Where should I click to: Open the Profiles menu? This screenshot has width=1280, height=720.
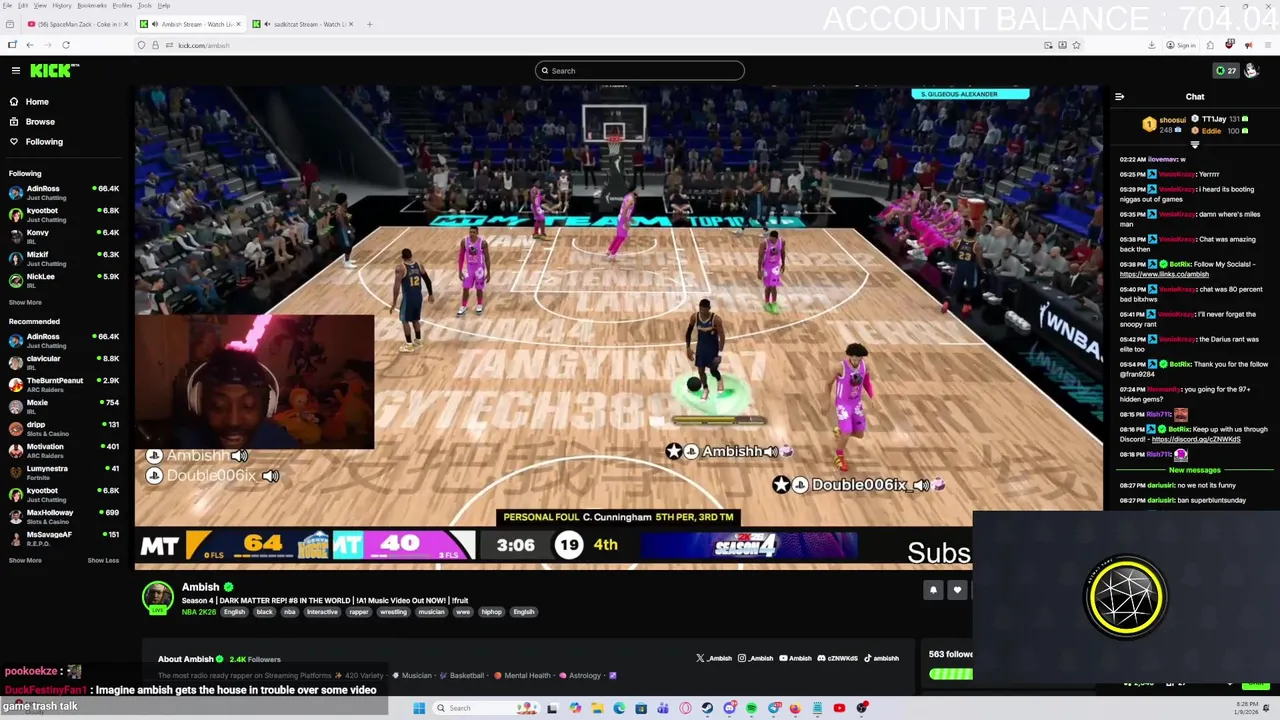pos(122,5)
